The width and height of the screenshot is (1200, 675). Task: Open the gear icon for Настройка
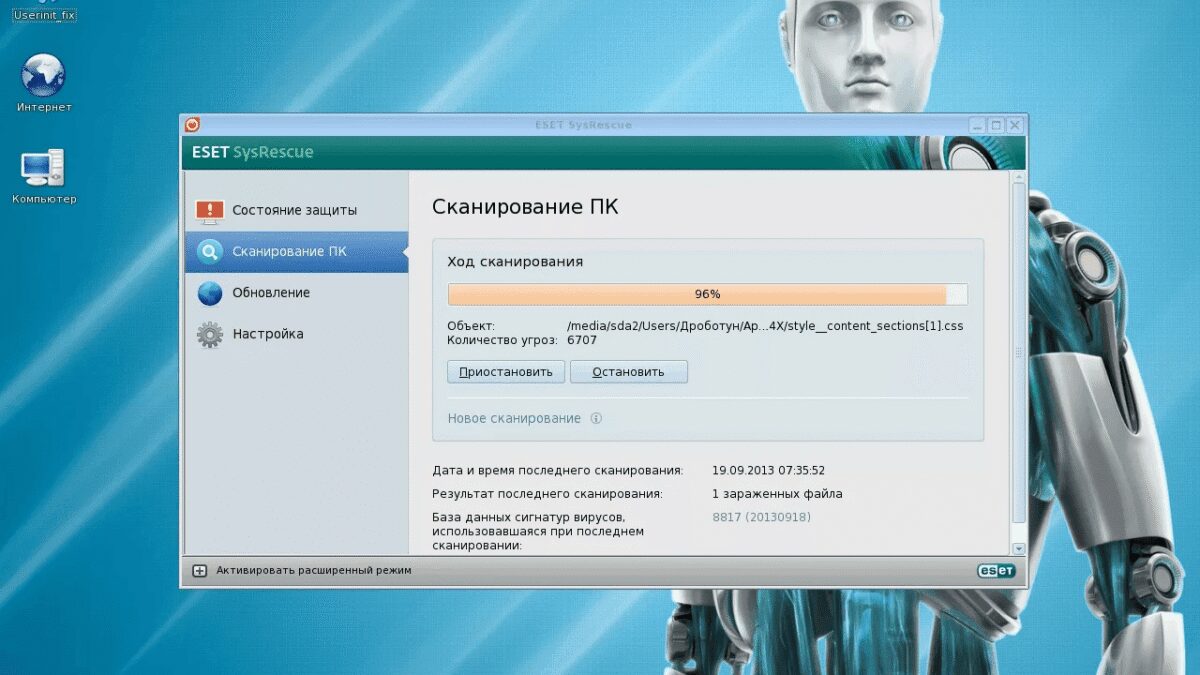[x=210, y=333]
